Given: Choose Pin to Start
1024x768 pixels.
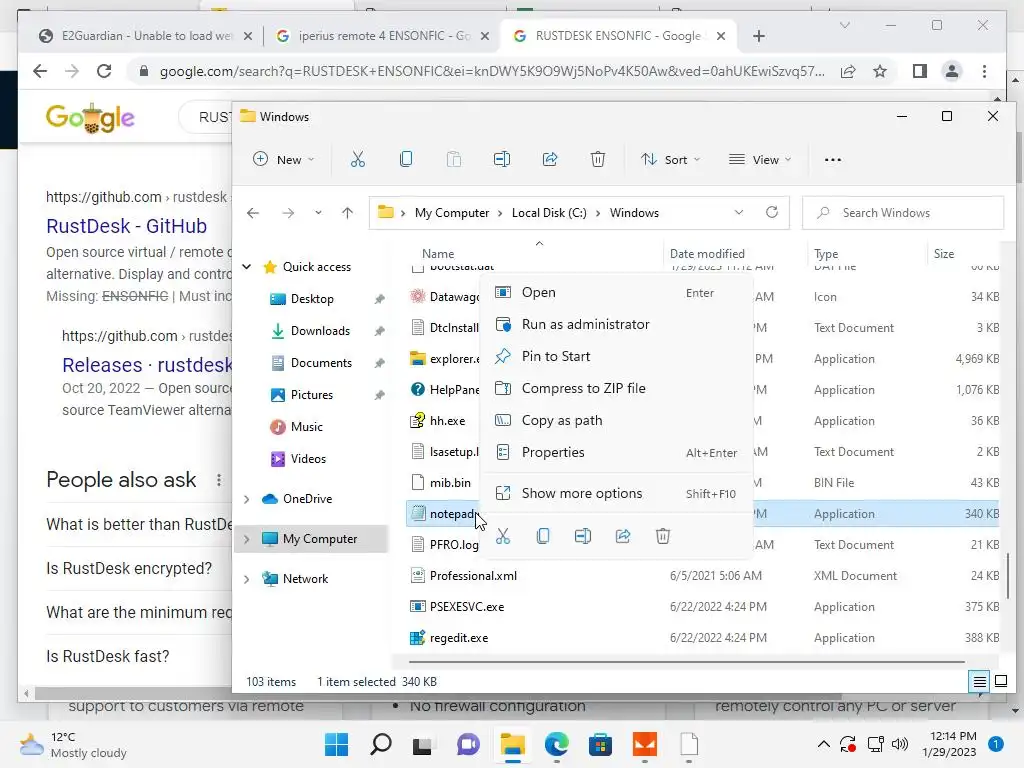Looking at the screenshot, I should pyautogui.click(x=616, y=357).
